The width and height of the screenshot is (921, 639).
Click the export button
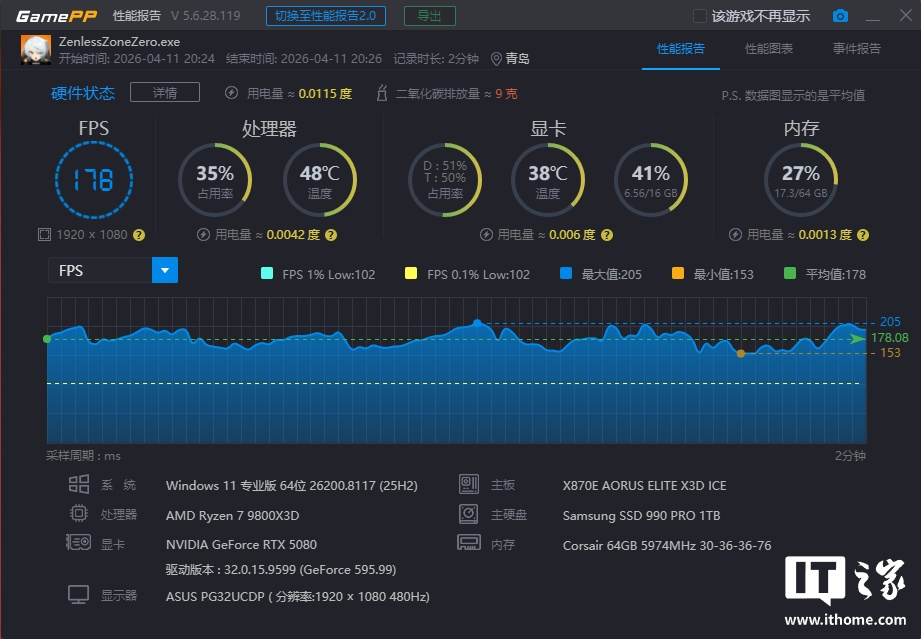coord(429,16)
